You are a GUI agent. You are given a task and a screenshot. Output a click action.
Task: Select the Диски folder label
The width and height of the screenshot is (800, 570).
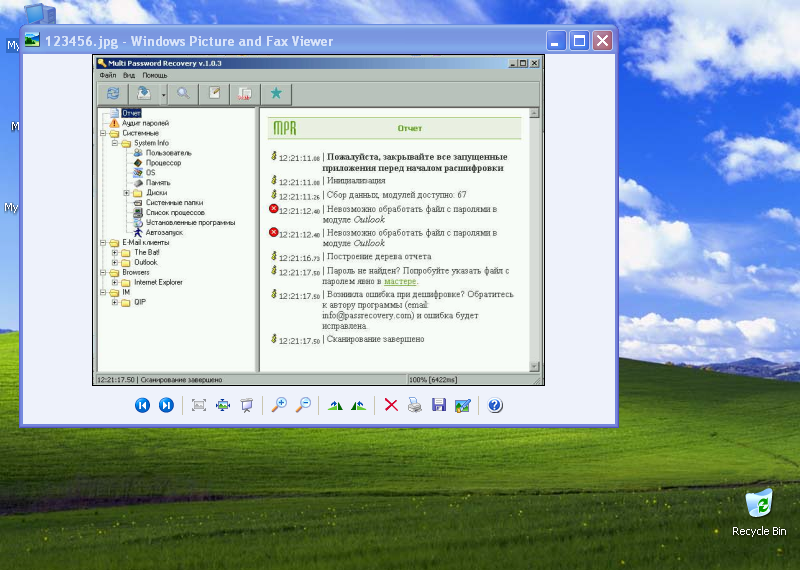click(x=157, y=193)
